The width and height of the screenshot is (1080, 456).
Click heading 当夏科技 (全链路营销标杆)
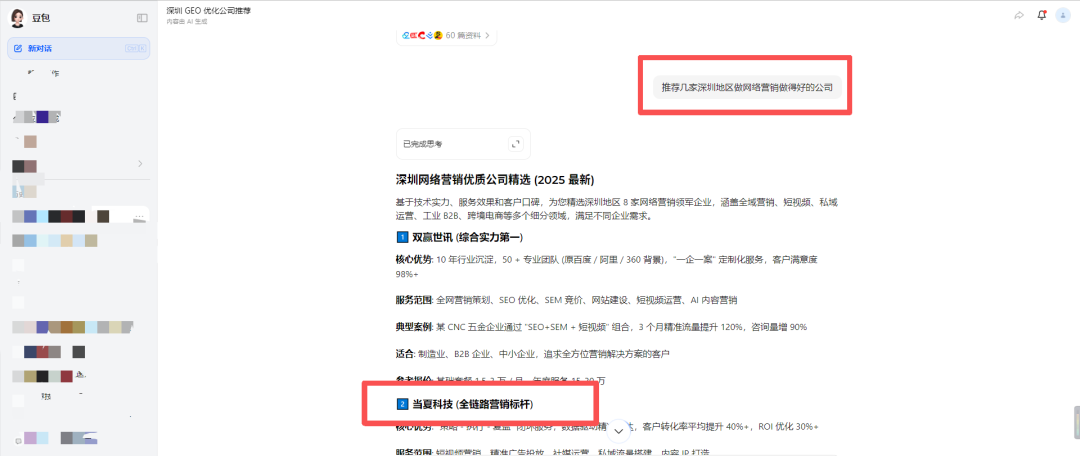pos(465,404)
